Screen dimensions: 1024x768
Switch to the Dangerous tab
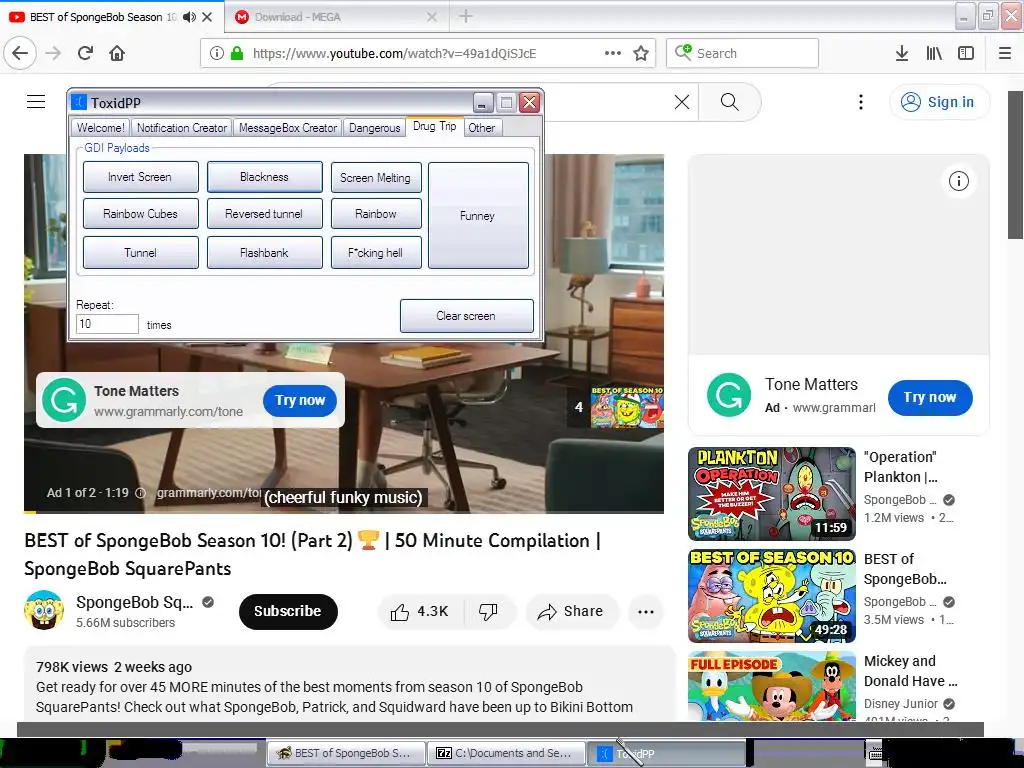point(374,127)
